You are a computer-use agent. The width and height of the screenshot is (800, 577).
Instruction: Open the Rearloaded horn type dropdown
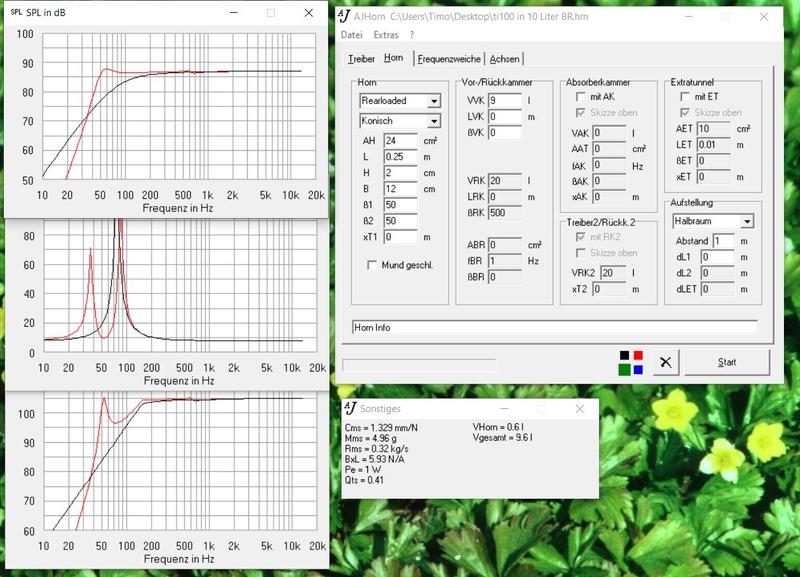433,101
